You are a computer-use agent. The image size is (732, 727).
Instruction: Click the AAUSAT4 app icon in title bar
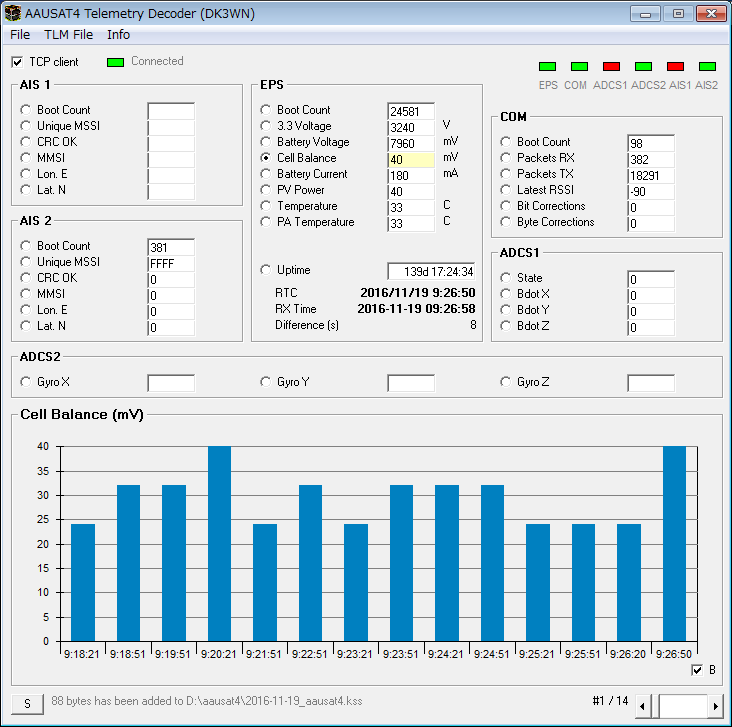click(13, 13)
